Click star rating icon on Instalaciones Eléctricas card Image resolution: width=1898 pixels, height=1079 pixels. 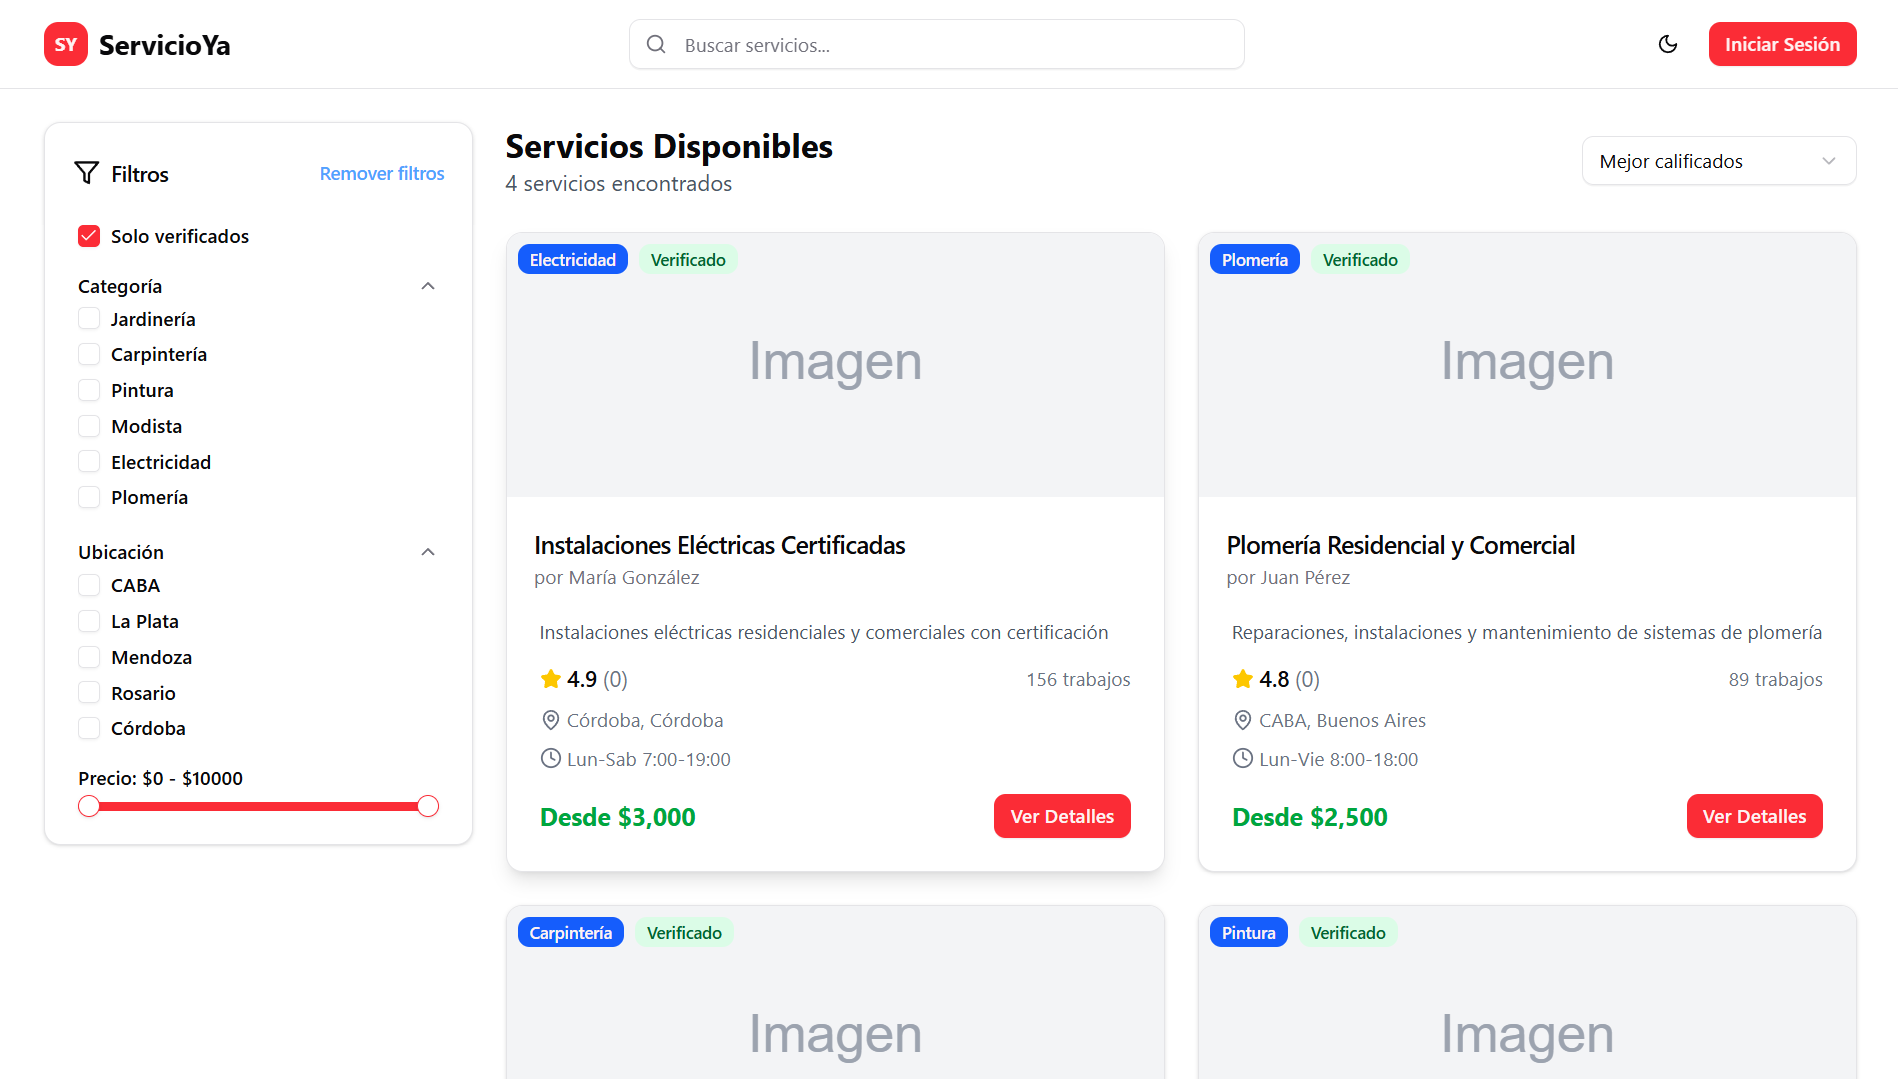[x=550, y=679]
